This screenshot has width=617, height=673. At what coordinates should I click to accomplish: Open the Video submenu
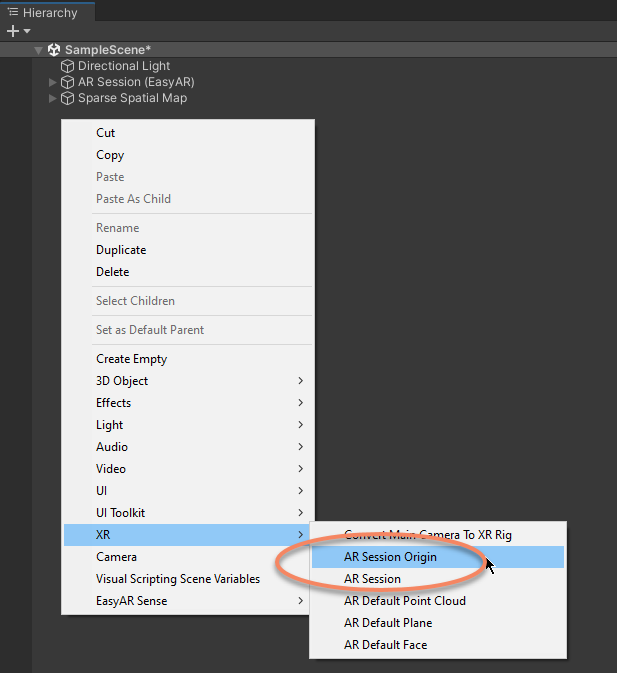point(188,469)
